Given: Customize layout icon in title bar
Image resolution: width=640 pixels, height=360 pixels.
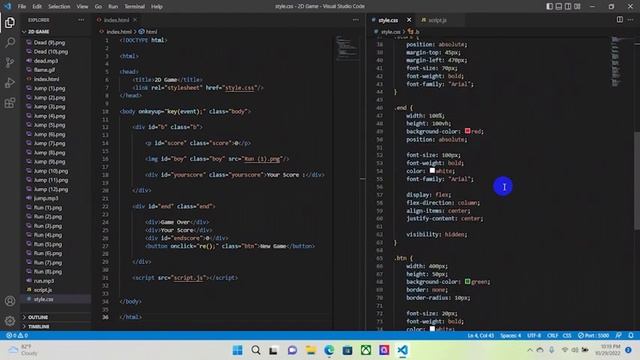Looking at the screenshot, I should (x=577, y=7).
